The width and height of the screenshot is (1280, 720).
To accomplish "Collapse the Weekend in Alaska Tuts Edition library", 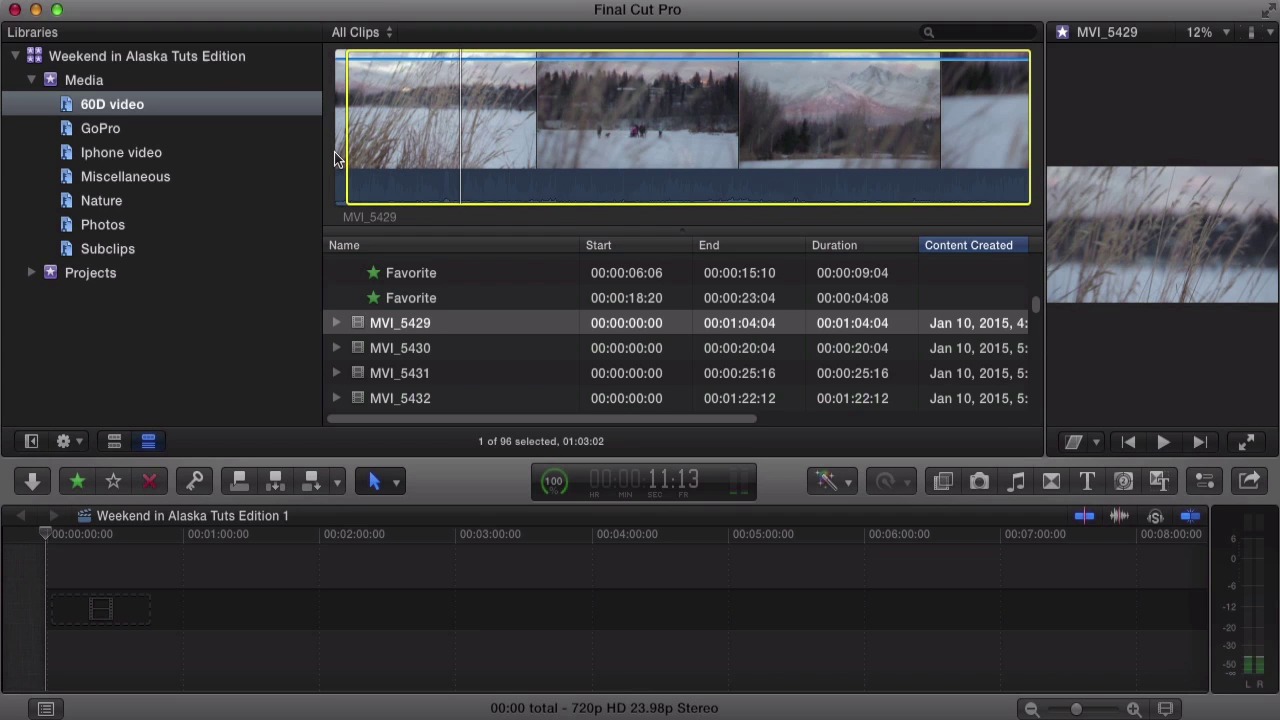I will point(16,56).
